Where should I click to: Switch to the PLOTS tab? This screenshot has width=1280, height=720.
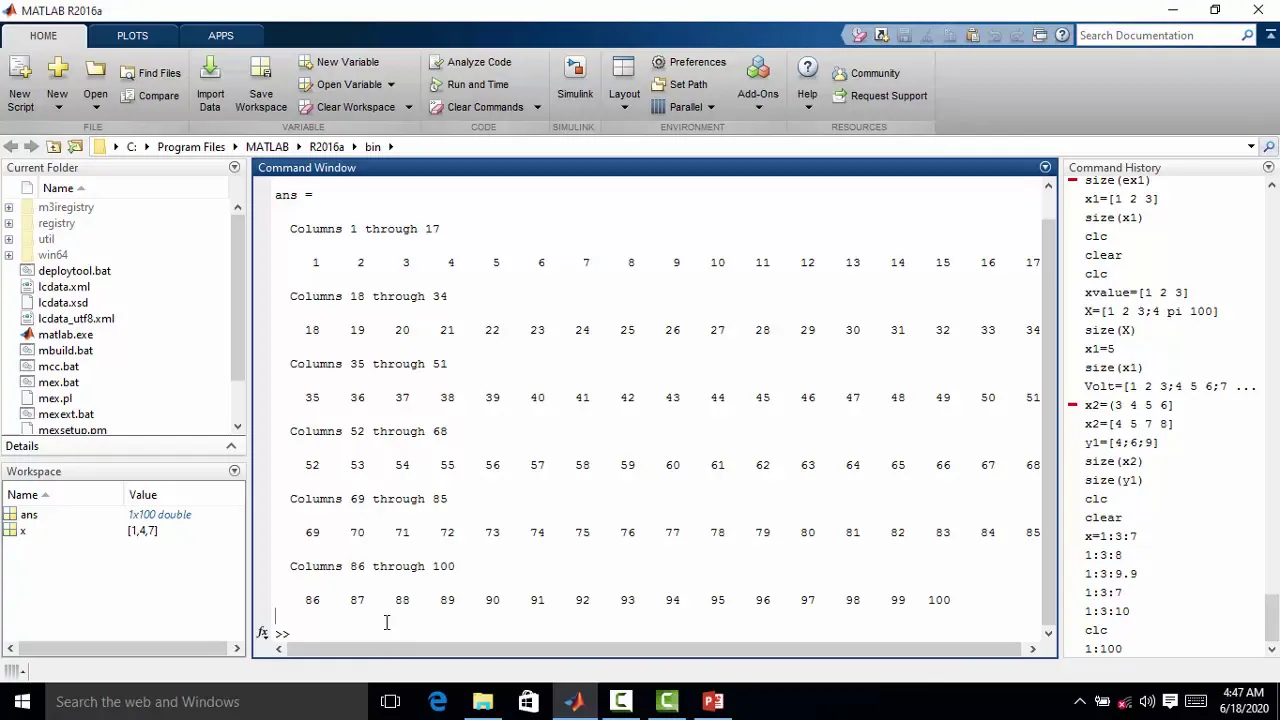point(132,36)
